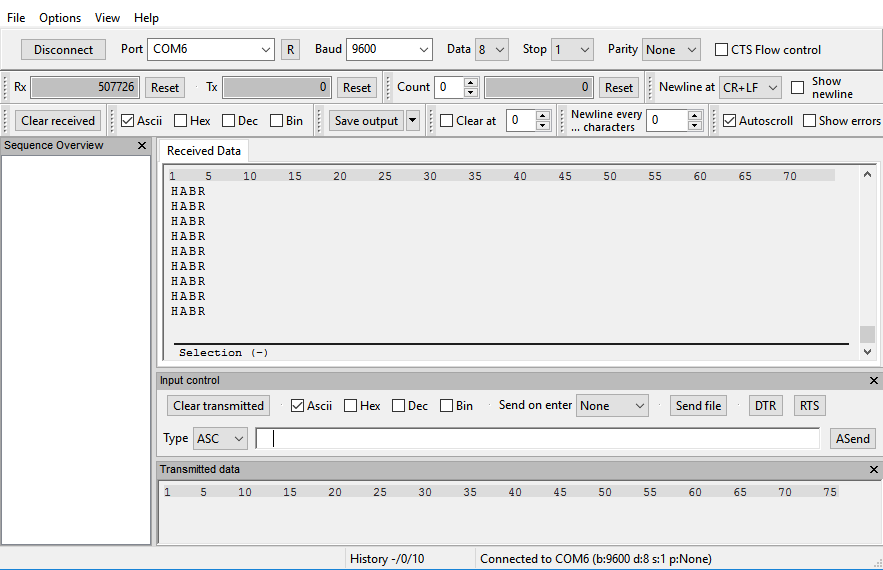Open the View menu
Viewport: 883px width, 570px height.
107,17
